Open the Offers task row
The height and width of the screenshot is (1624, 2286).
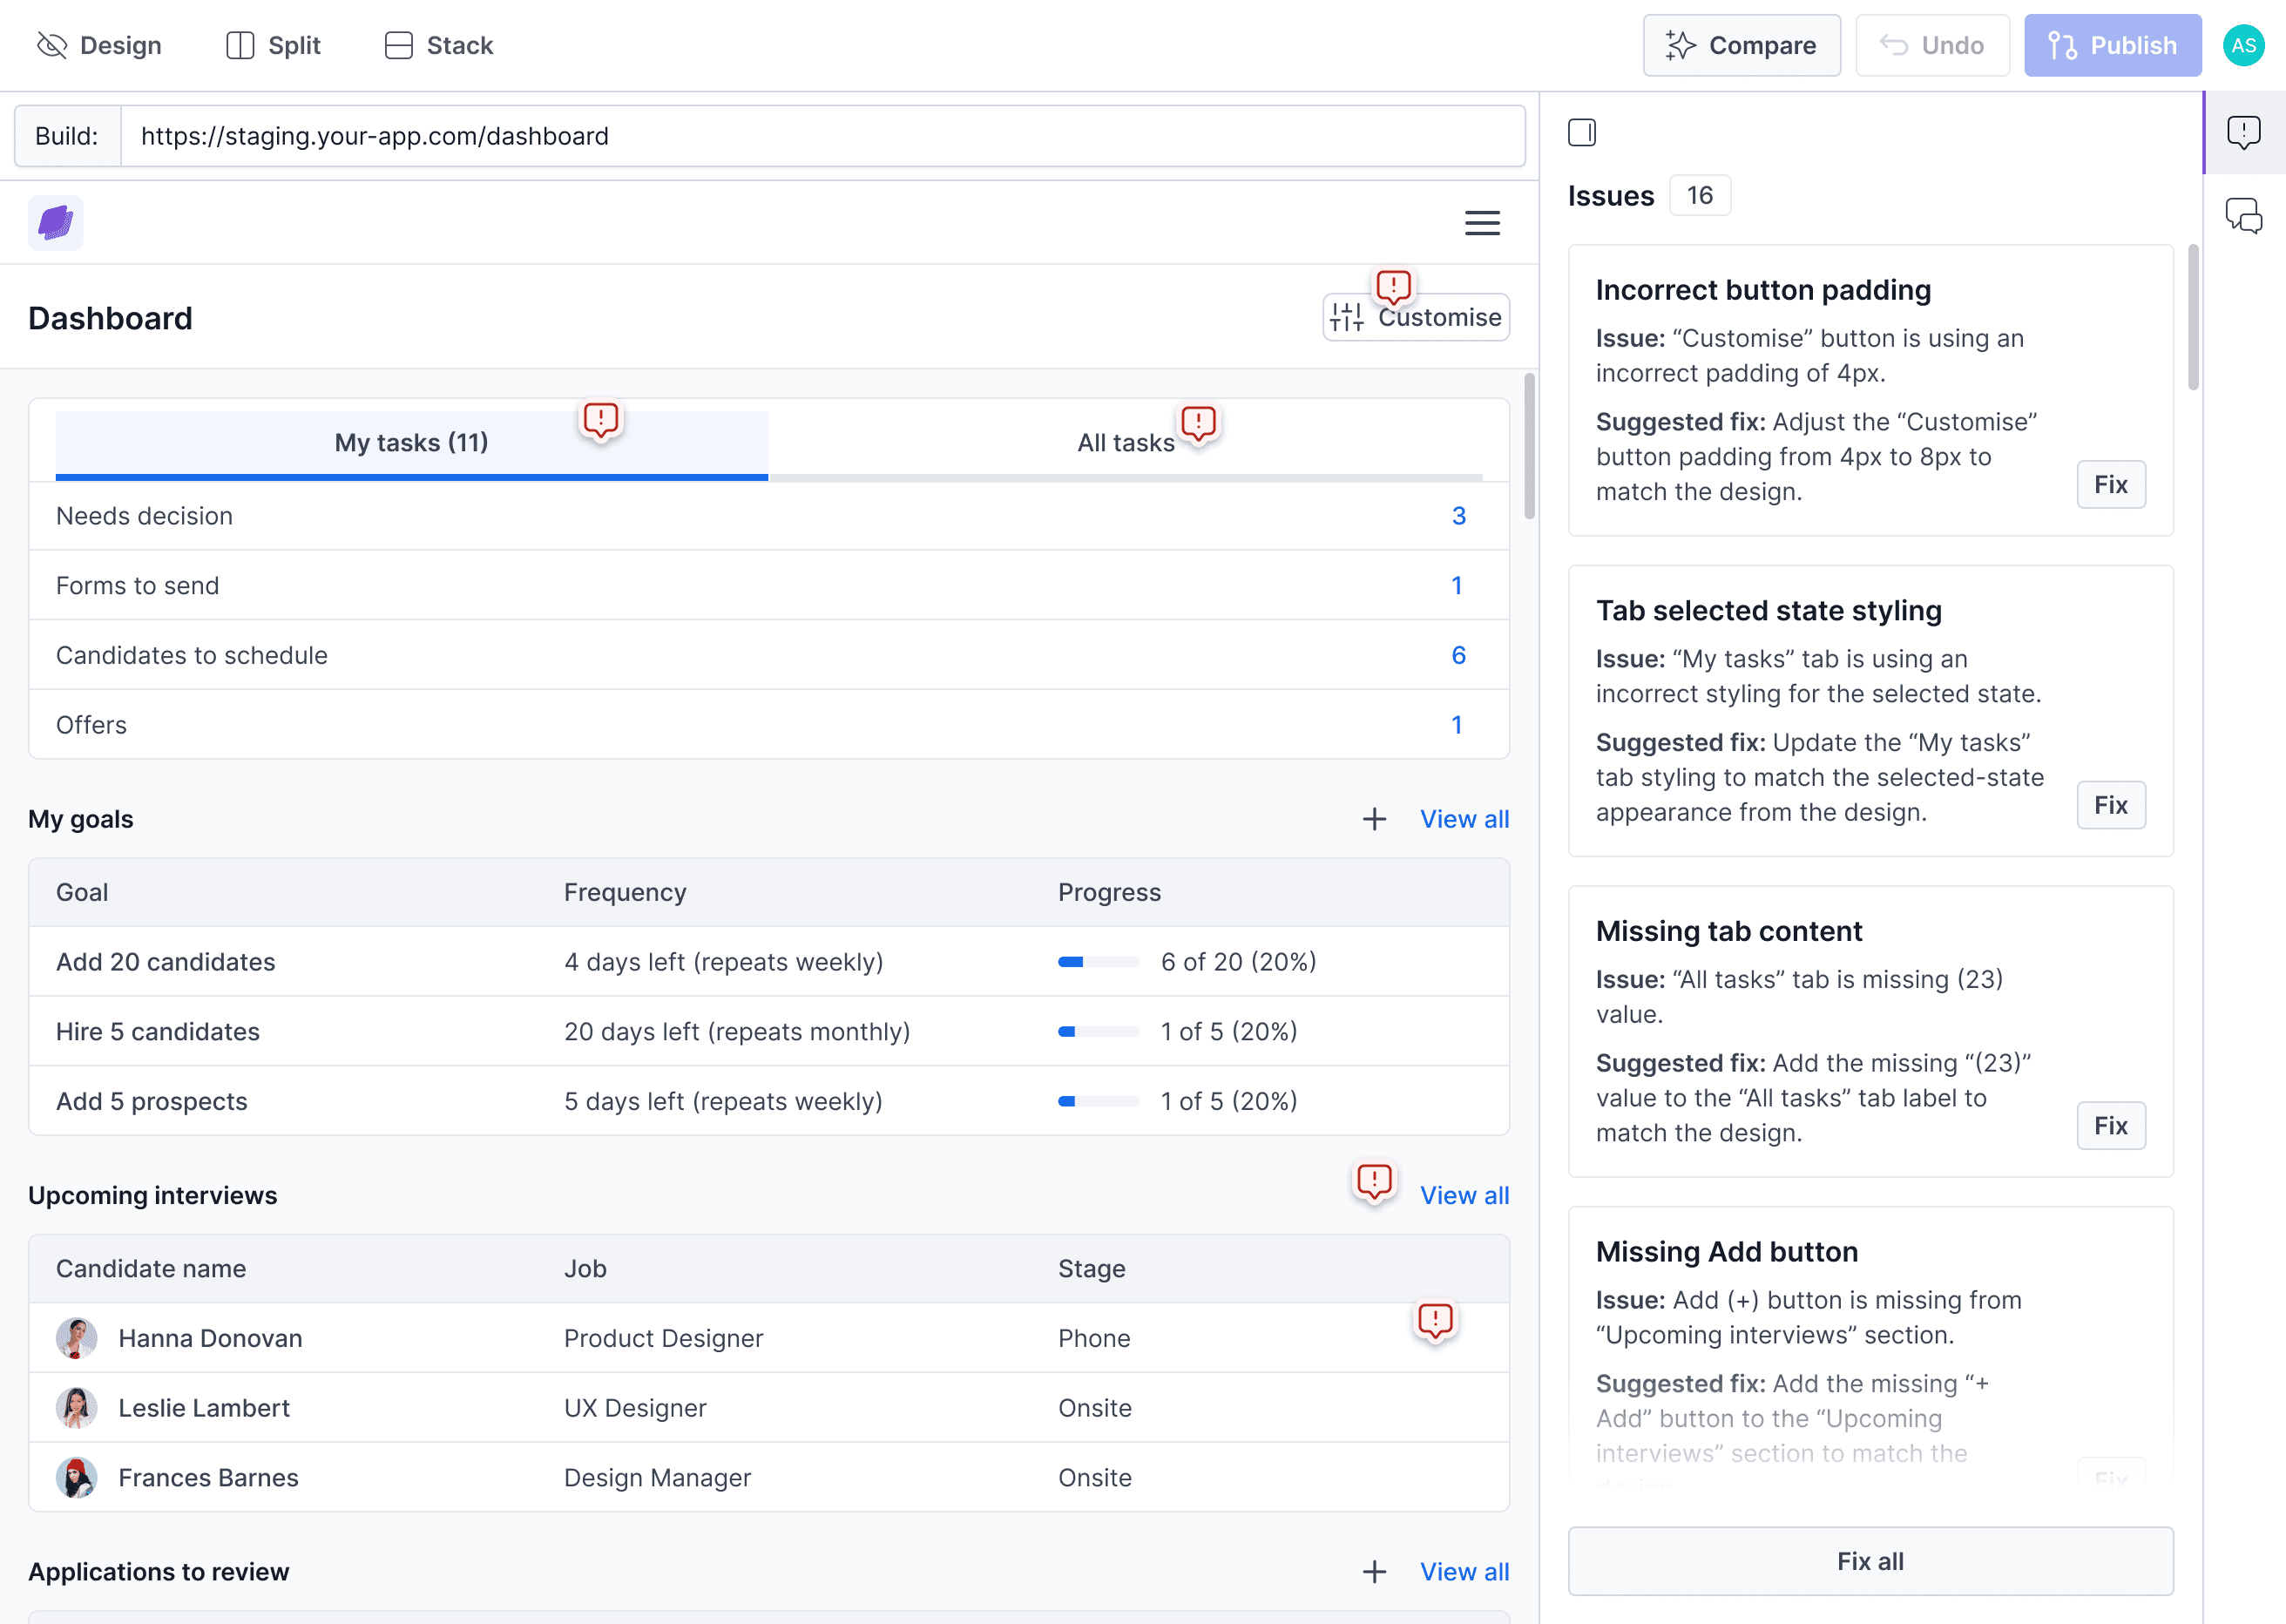tap(768, 725)
